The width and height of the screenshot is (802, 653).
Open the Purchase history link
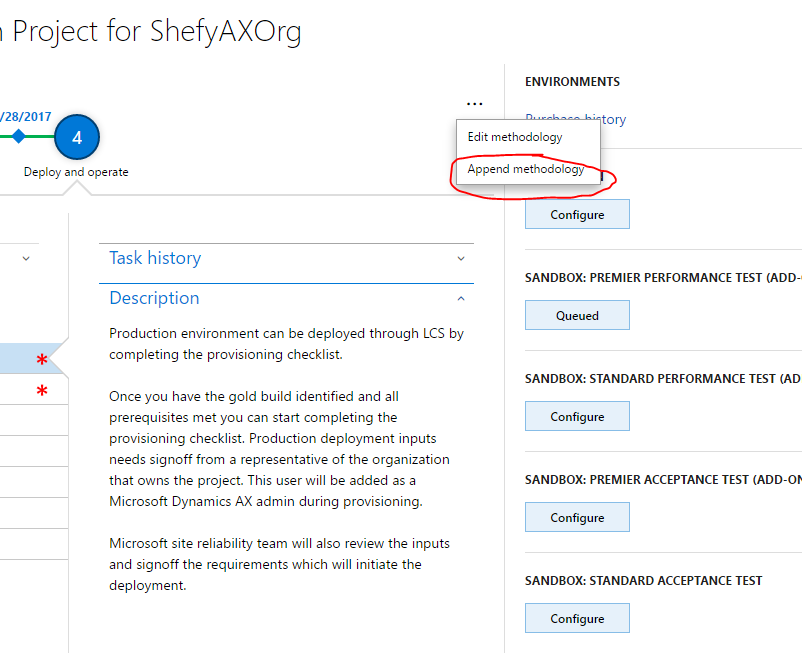click(575, 119)
